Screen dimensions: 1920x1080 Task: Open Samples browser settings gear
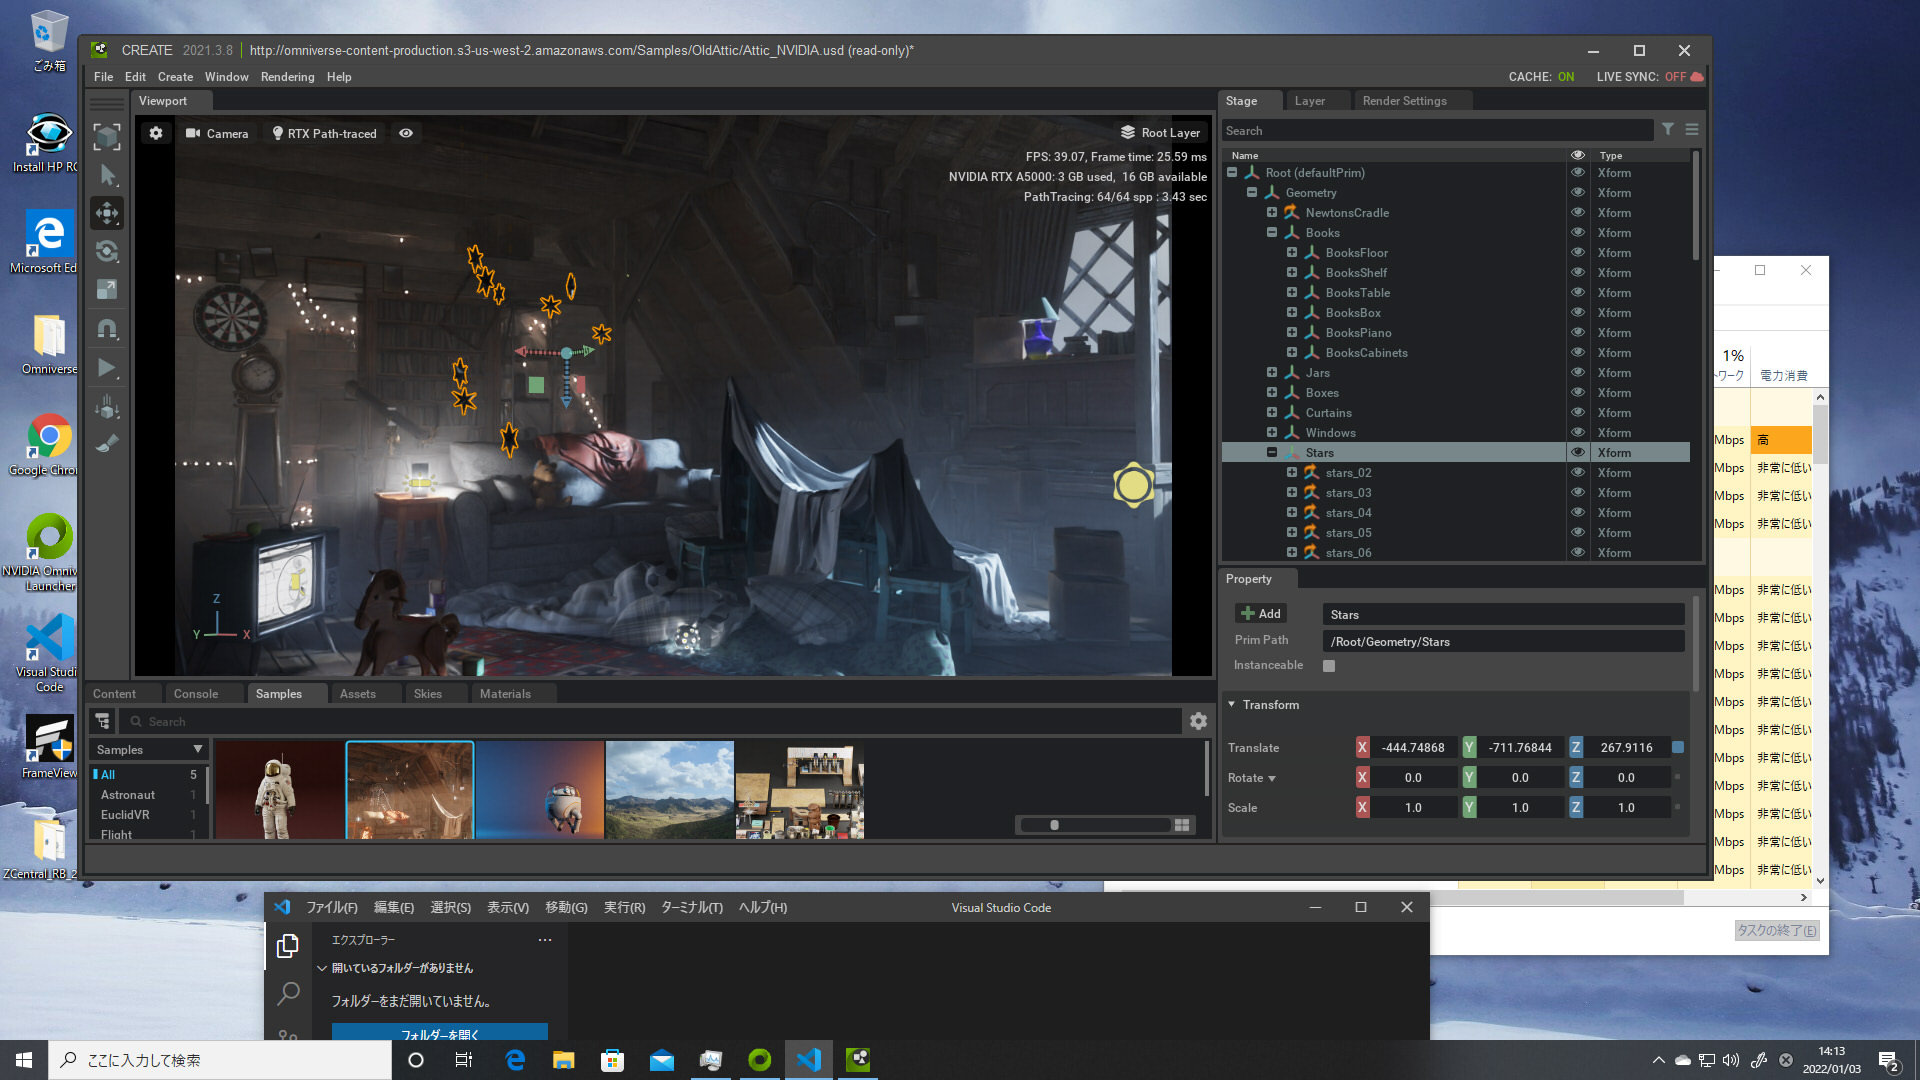(1198, 721)
